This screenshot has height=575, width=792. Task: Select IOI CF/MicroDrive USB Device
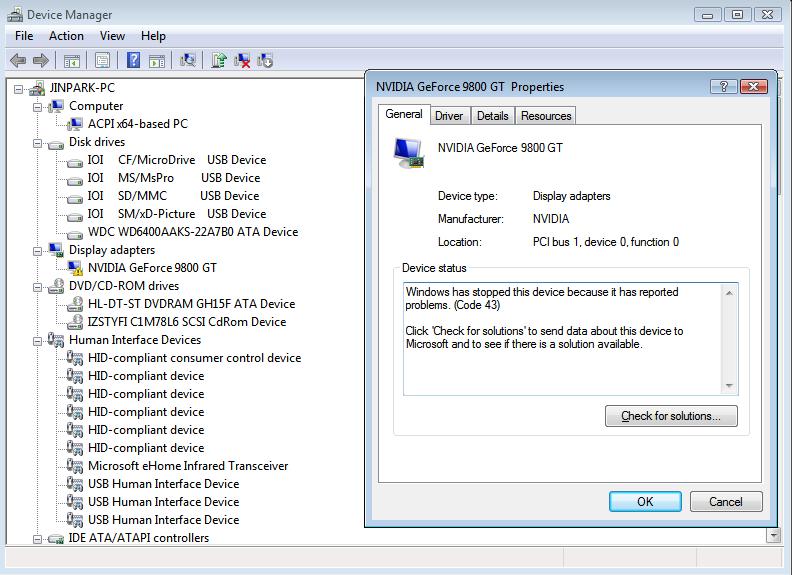pos(177,160)
